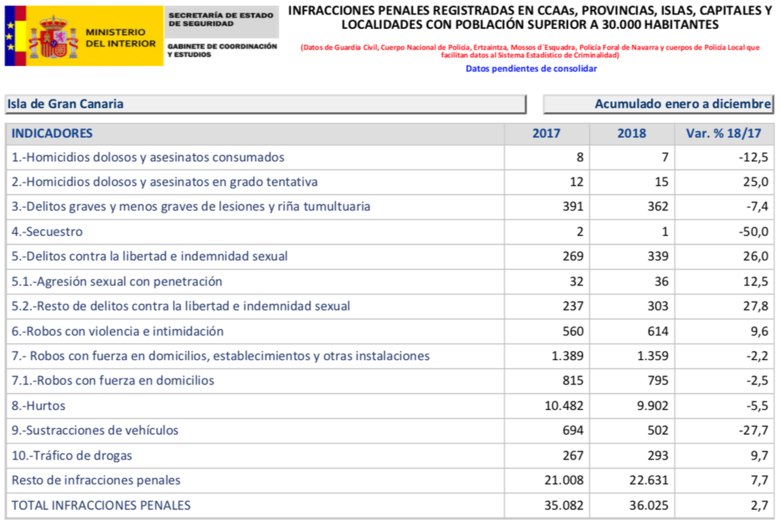The height and width of the screenshot is (523, 780).
Task: Select the 4.-Secuestro row label
Action: point(47,232)
